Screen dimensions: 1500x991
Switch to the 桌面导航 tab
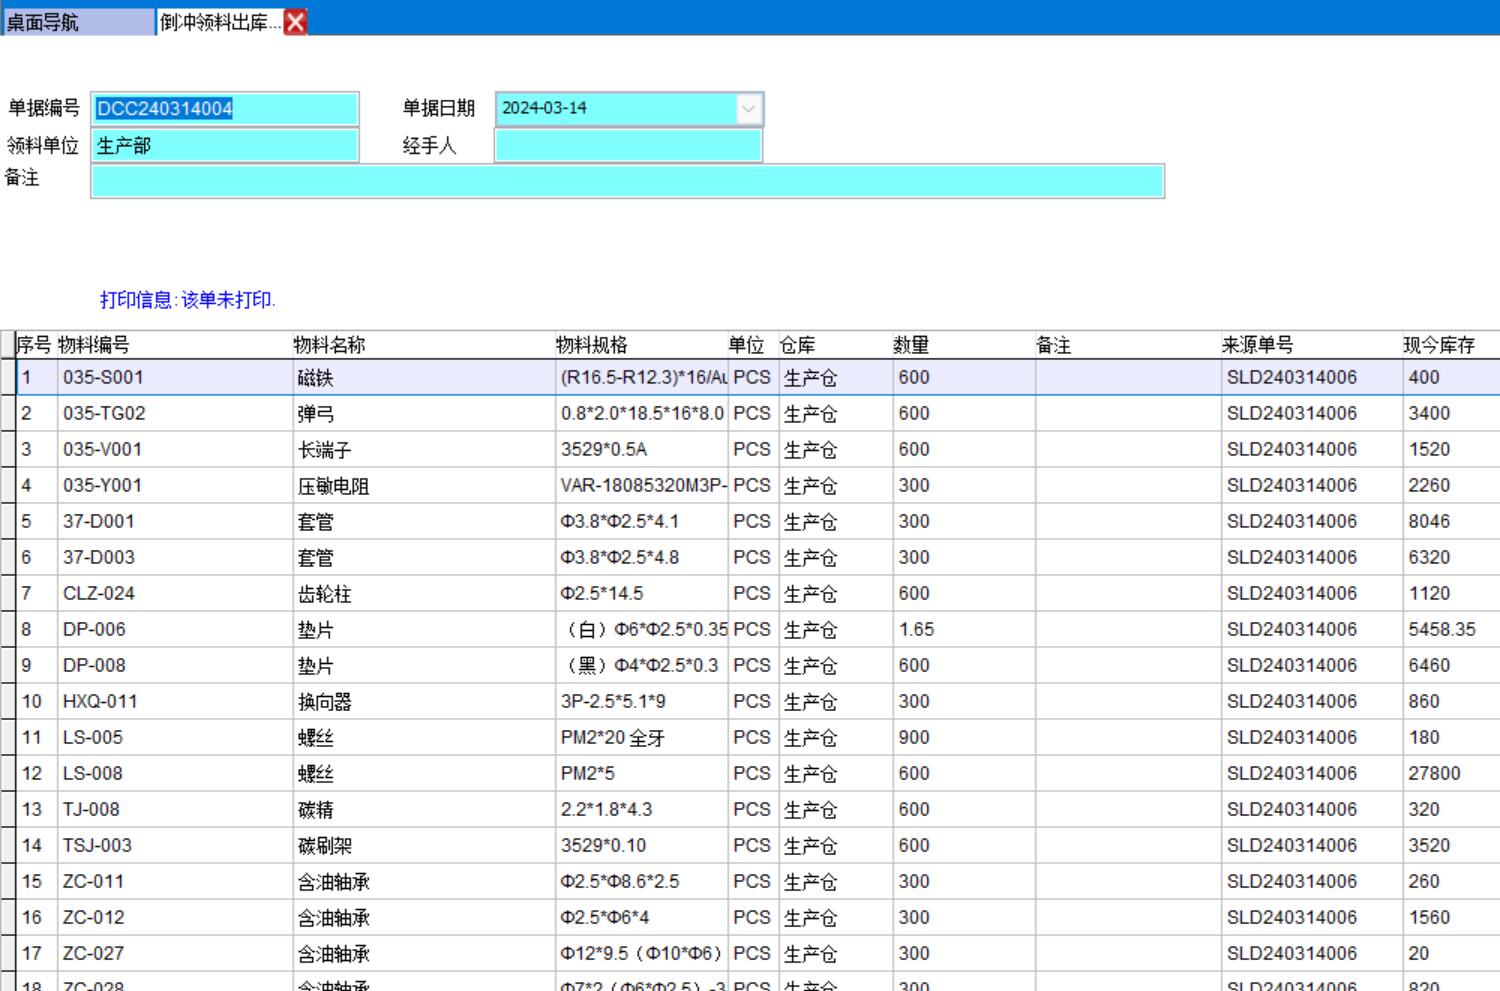(x=78, y=22)
